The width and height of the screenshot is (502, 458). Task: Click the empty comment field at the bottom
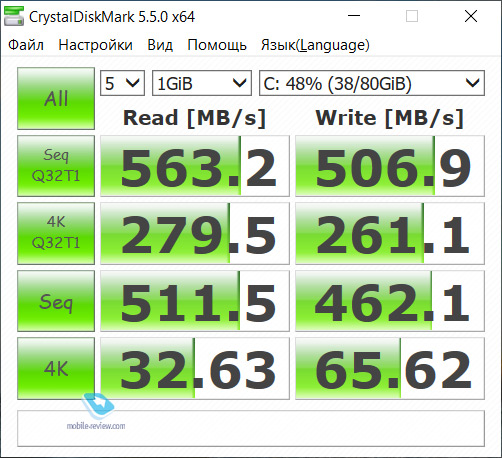pos(251,428)
